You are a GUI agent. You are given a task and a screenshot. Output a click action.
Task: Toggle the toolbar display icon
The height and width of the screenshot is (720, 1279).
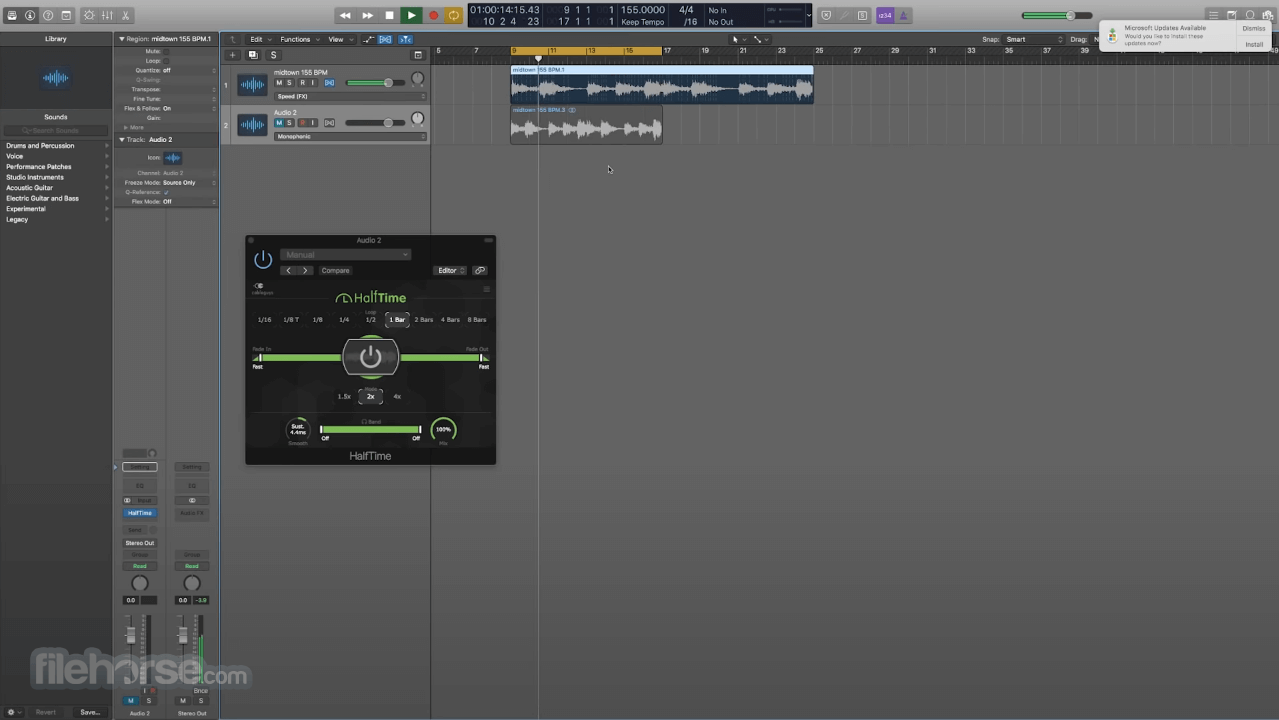coord(66,15)
